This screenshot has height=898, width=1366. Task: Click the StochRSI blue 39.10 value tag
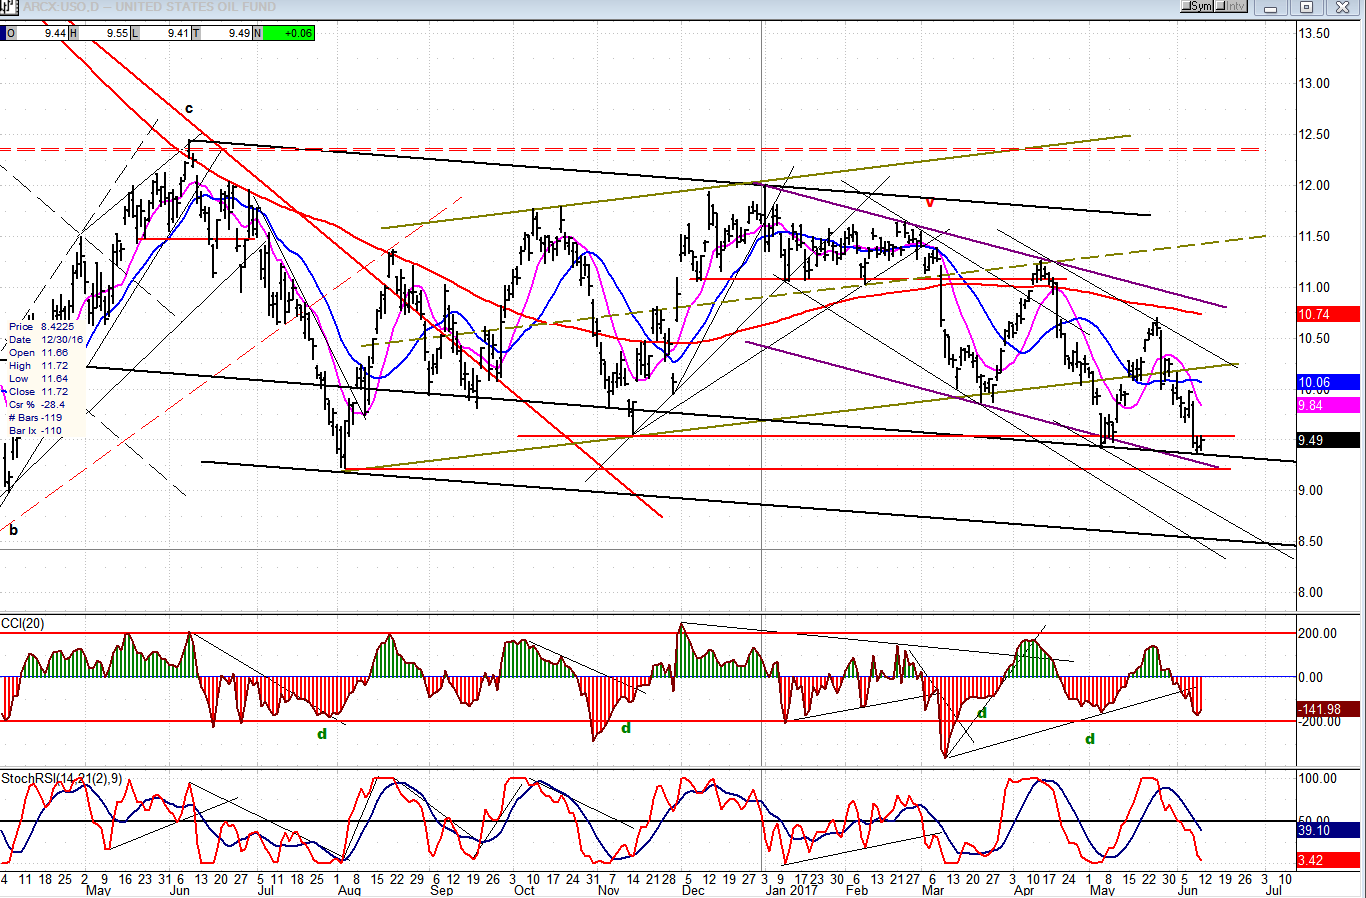(x=1327, y=830)
